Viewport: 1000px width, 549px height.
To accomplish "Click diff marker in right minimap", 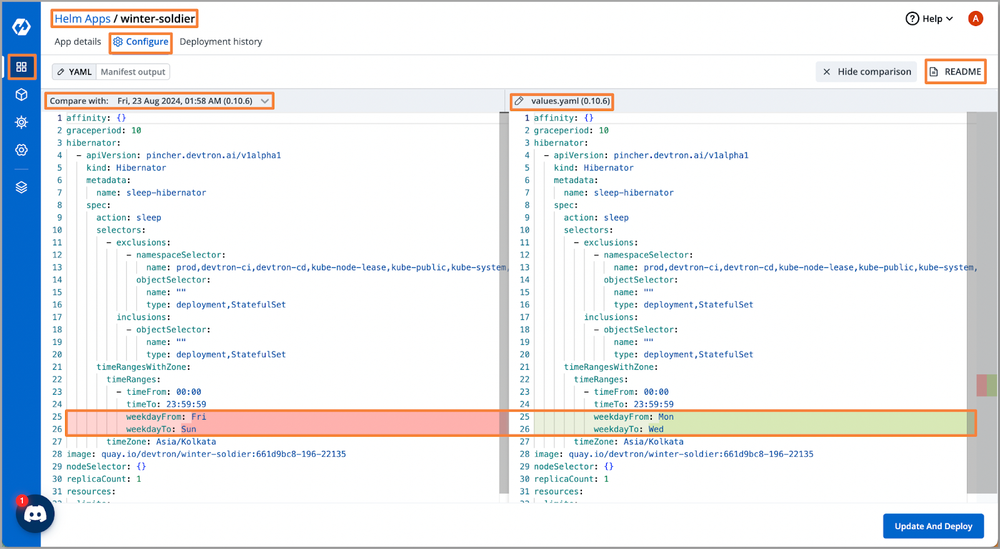I will click(986, 385).
